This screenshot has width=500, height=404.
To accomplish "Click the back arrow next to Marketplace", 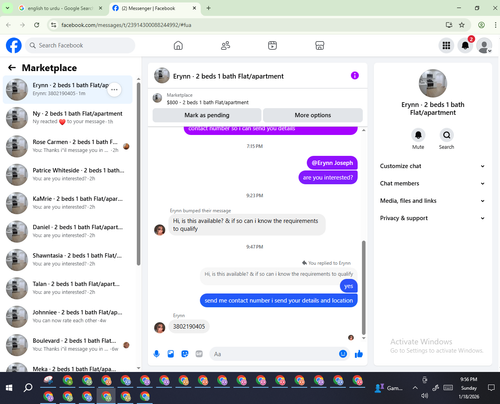I will (x=12, y=68).
